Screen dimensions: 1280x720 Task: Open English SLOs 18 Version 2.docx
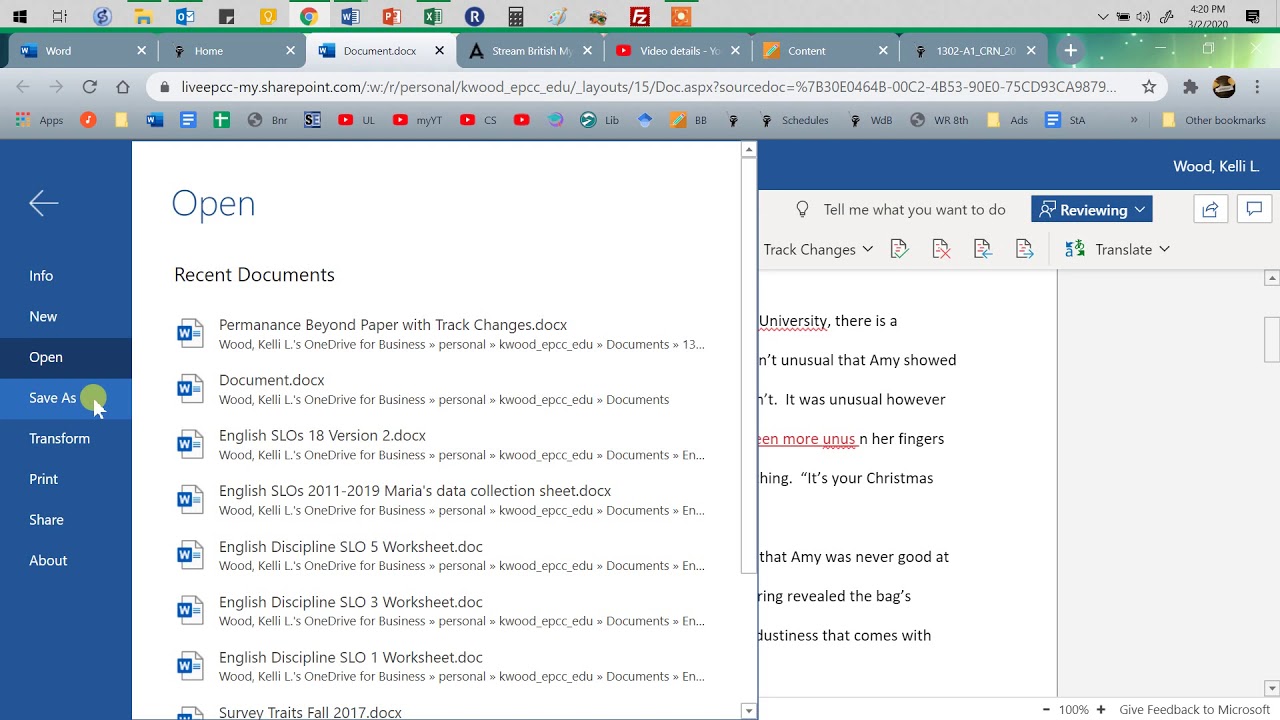440,444
